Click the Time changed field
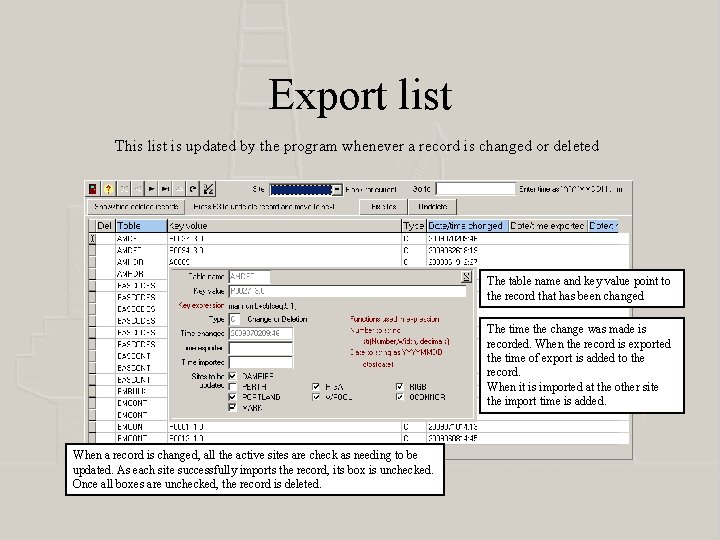The height and width of the screenshot is (540, 720). (x=260, y=333)
